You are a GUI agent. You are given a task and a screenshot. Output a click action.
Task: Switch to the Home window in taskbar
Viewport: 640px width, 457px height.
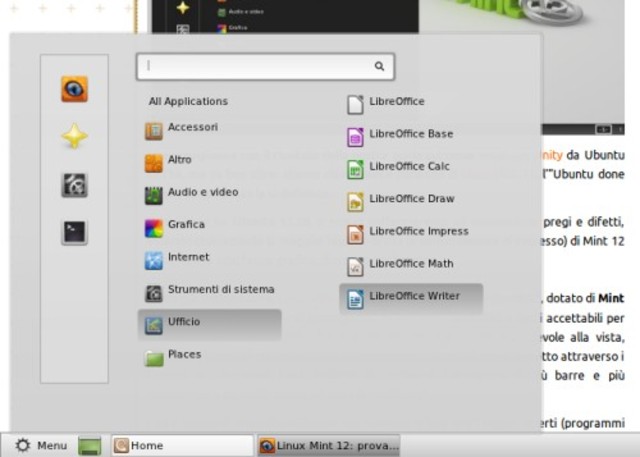182,446
